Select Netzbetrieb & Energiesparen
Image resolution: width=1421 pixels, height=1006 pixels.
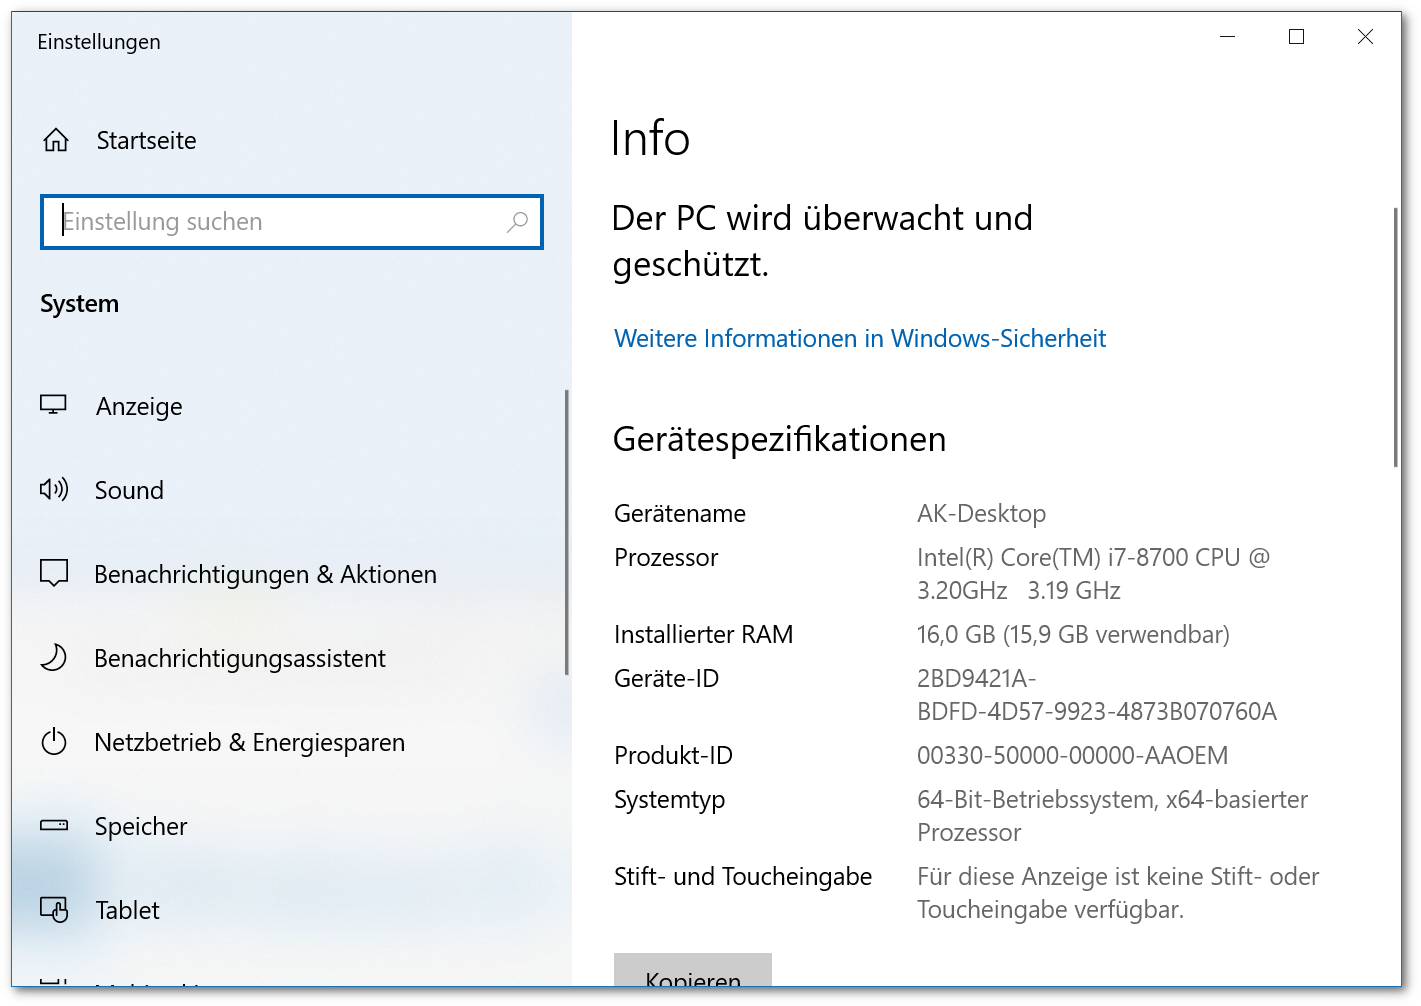coord(249,742)
